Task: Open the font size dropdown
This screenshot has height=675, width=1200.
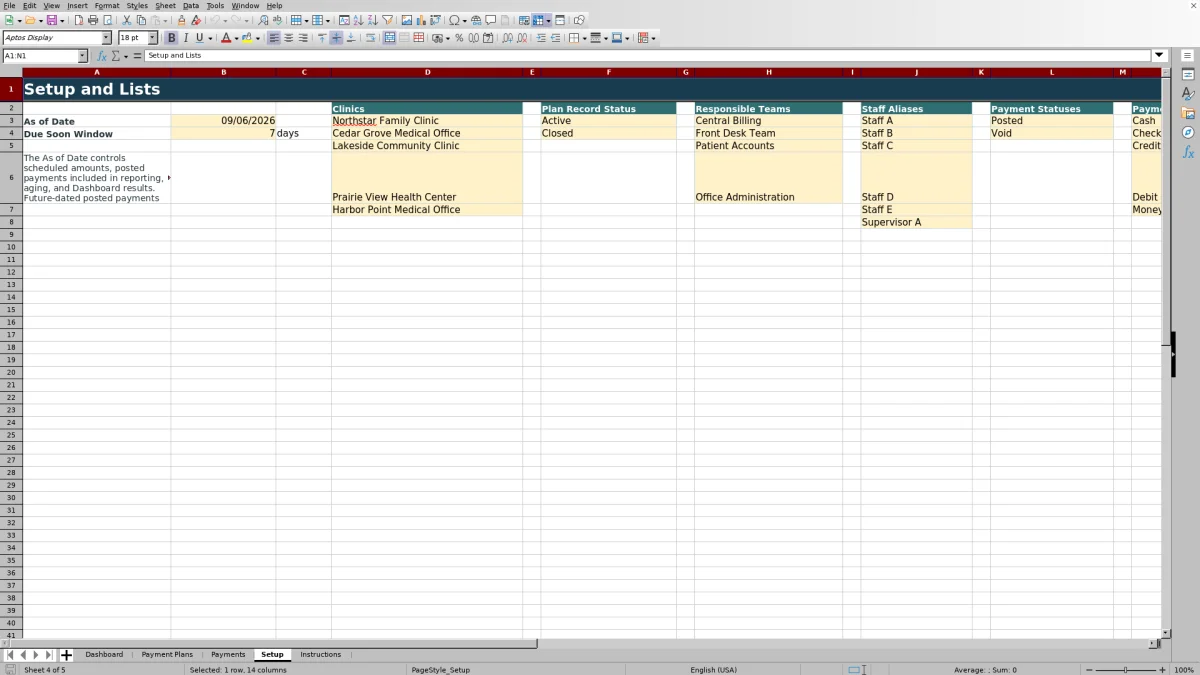Action: click(153, 38)
